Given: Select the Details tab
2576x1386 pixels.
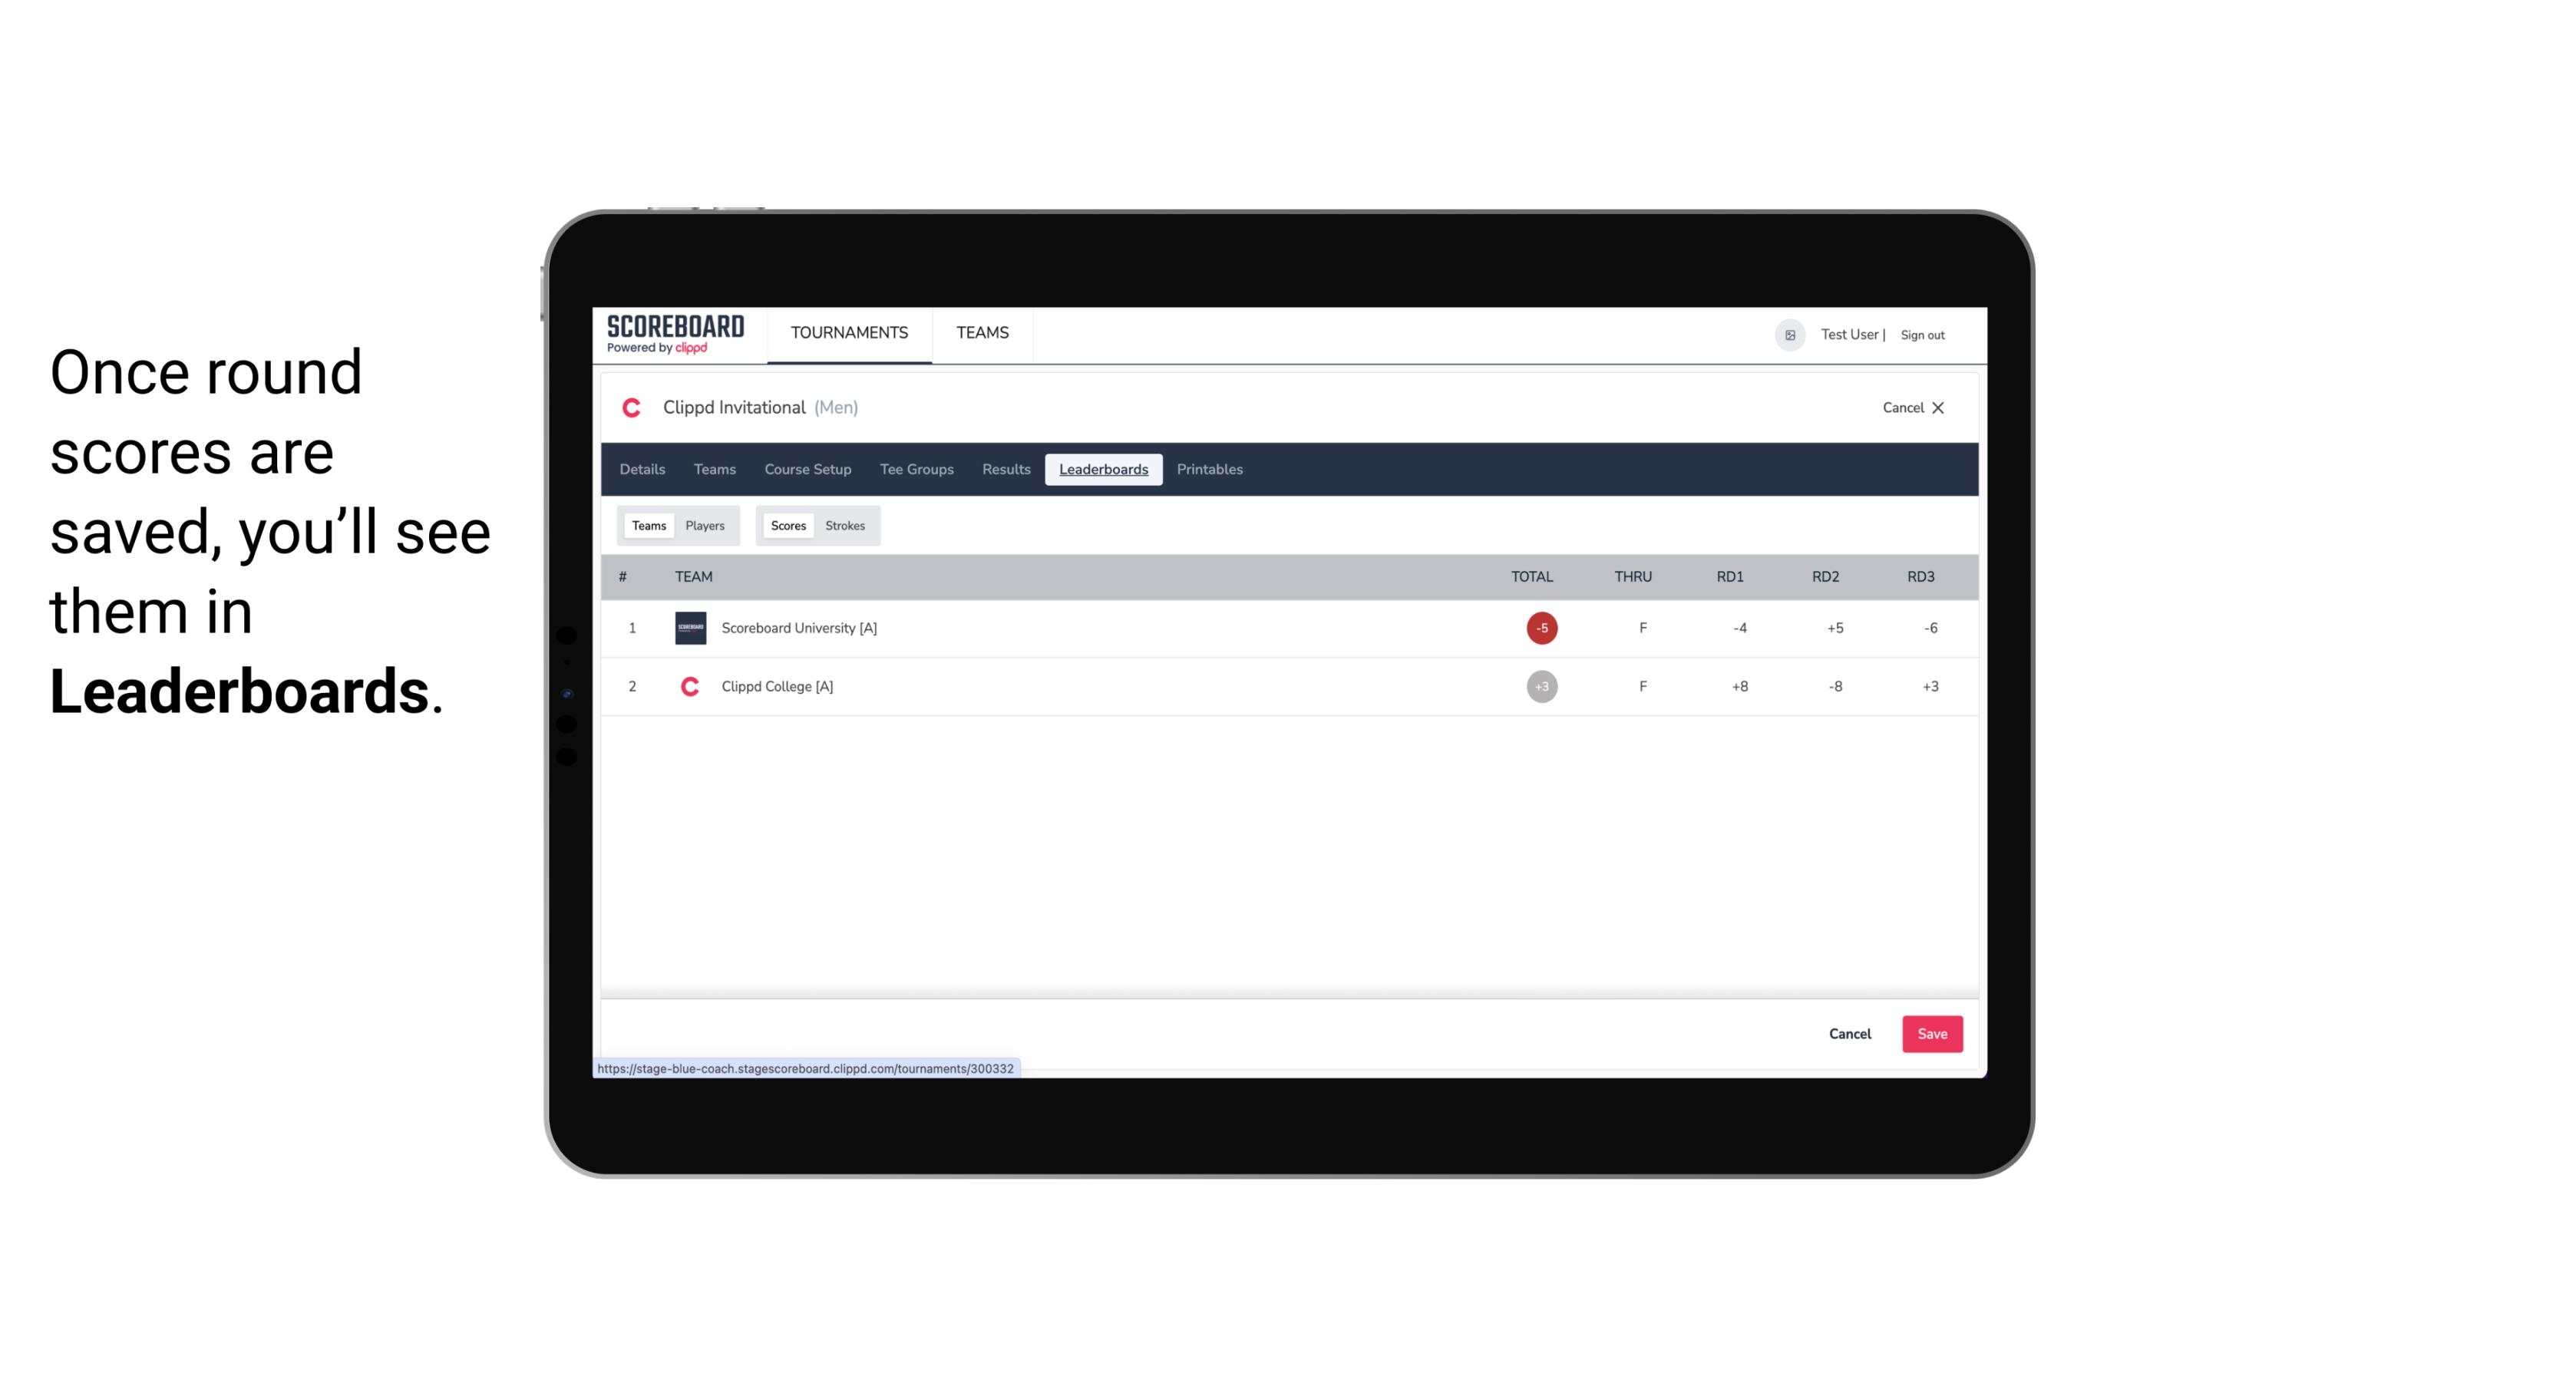Looking at the screenshot, I should [642, 470].
